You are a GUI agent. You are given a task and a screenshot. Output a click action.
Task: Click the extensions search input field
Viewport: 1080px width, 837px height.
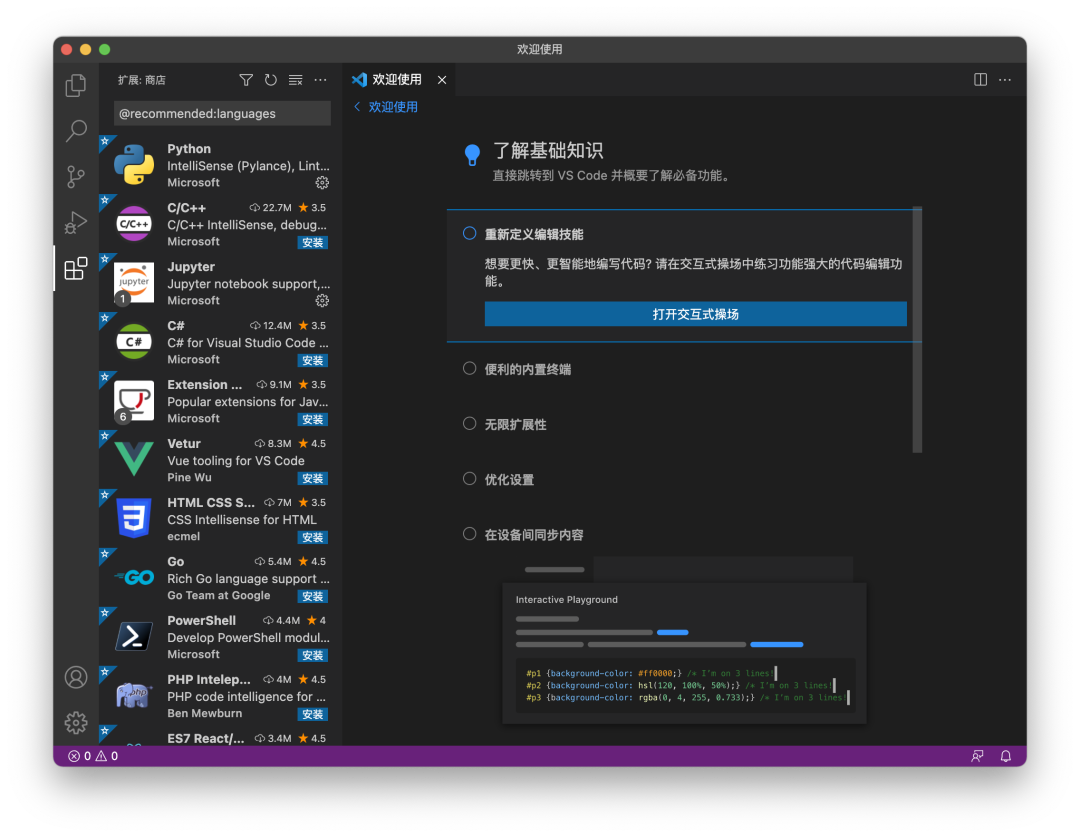point(222,114)
